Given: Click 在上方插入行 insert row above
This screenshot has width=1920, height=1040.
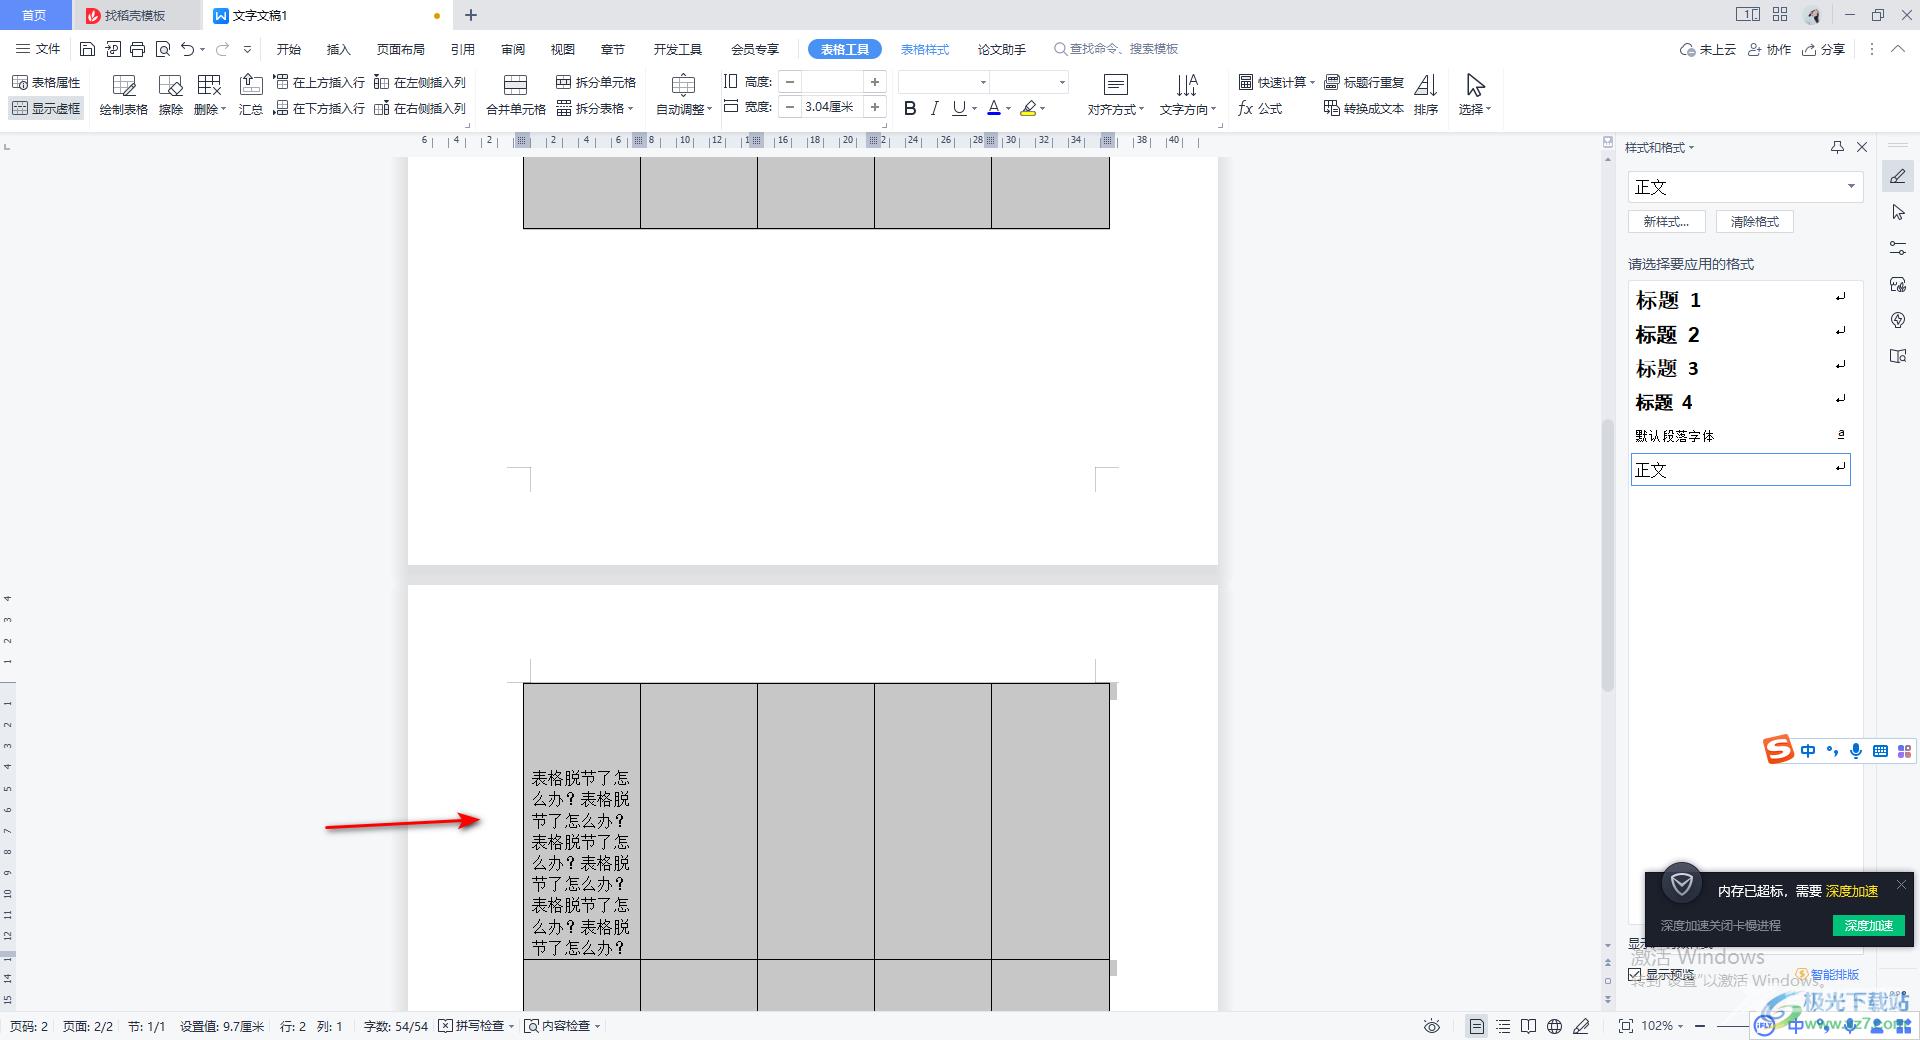Looking at the screenshot, I should point(319,82).
